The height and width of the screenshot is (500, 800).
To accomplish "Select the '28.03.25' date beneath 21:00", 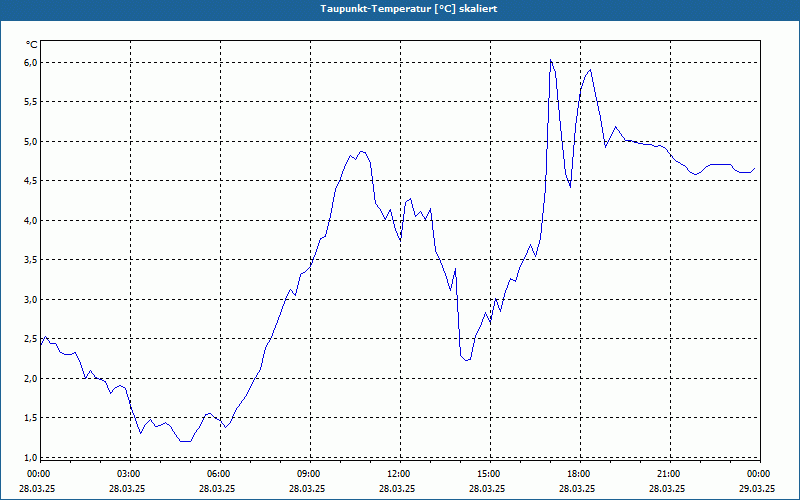I will pyautogui.click(x=667, y=488).
